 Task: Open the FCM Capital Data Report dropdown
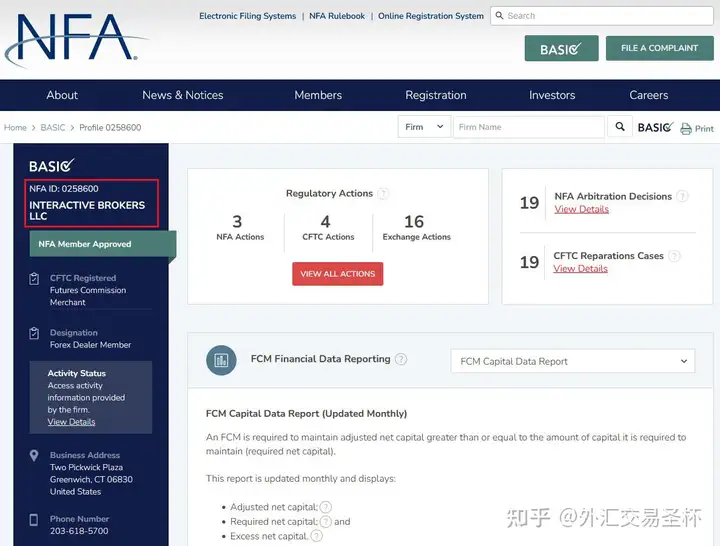(x=573, y=361)
